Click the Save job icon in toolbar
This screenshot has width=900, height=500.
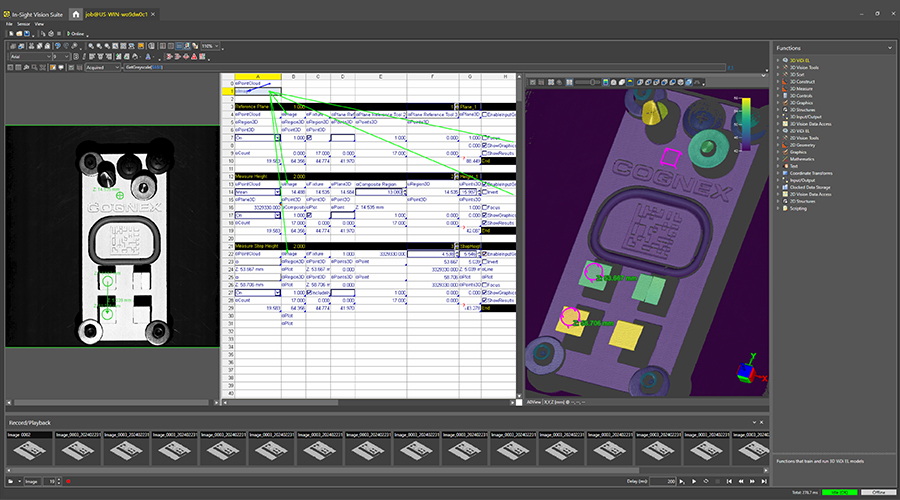coord(28,33)
